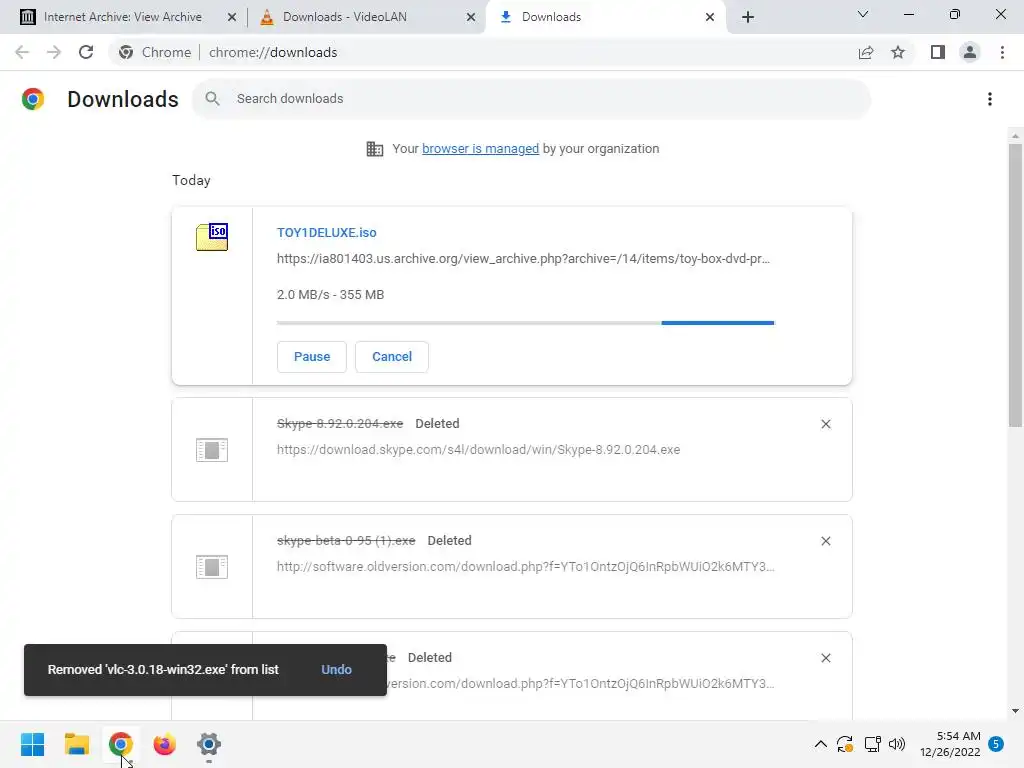Click the struck-through skype-beta-0-95 (1).exe filename
This screenshot has height=768, width=1024.
tap(346, 540)
